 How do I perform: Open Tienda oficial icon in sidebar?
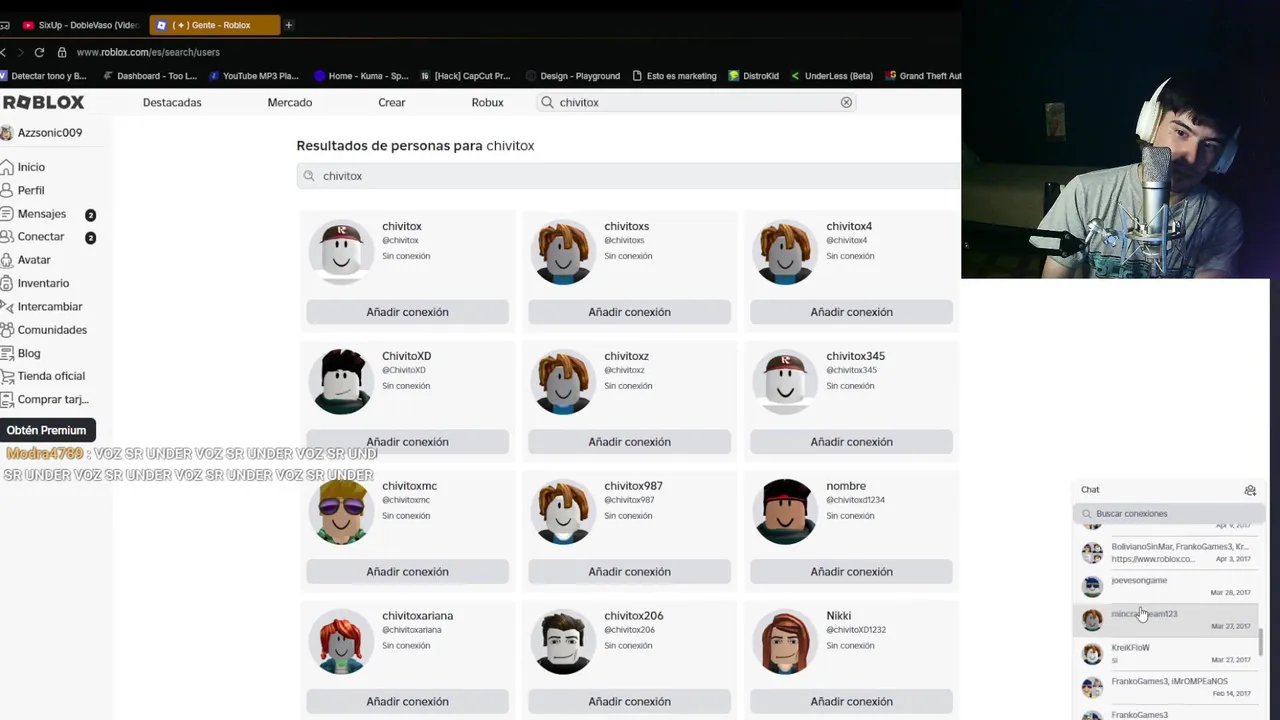click(x=7, y=376)
